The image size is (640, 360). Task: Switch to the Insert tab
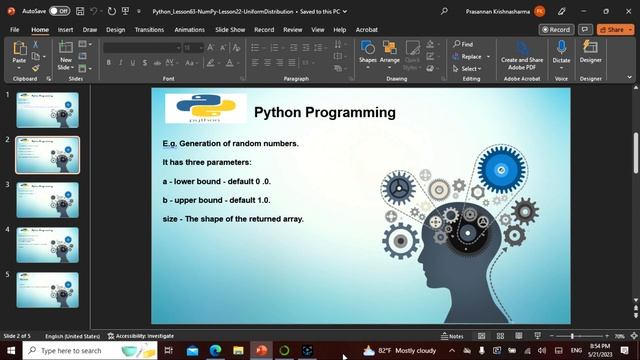tap(65, 29)
